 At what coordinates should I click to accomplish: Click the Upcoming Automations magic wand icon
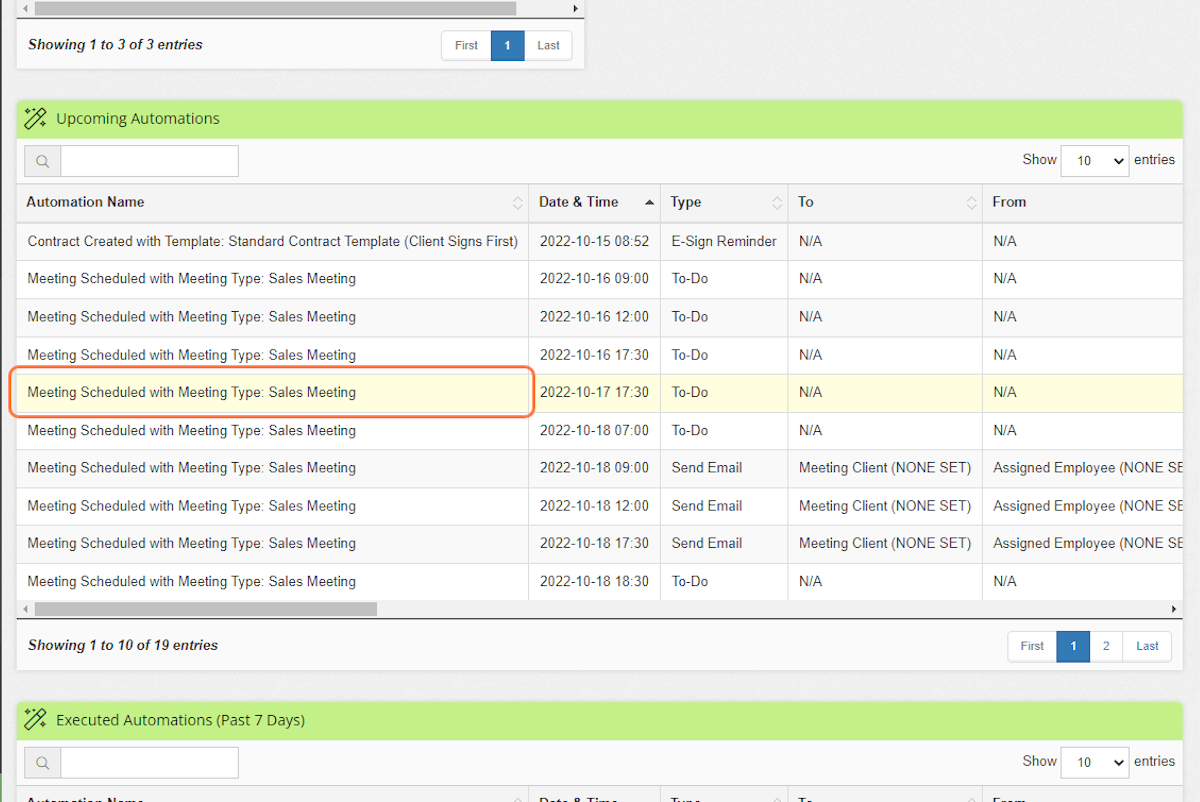(35, 118)
